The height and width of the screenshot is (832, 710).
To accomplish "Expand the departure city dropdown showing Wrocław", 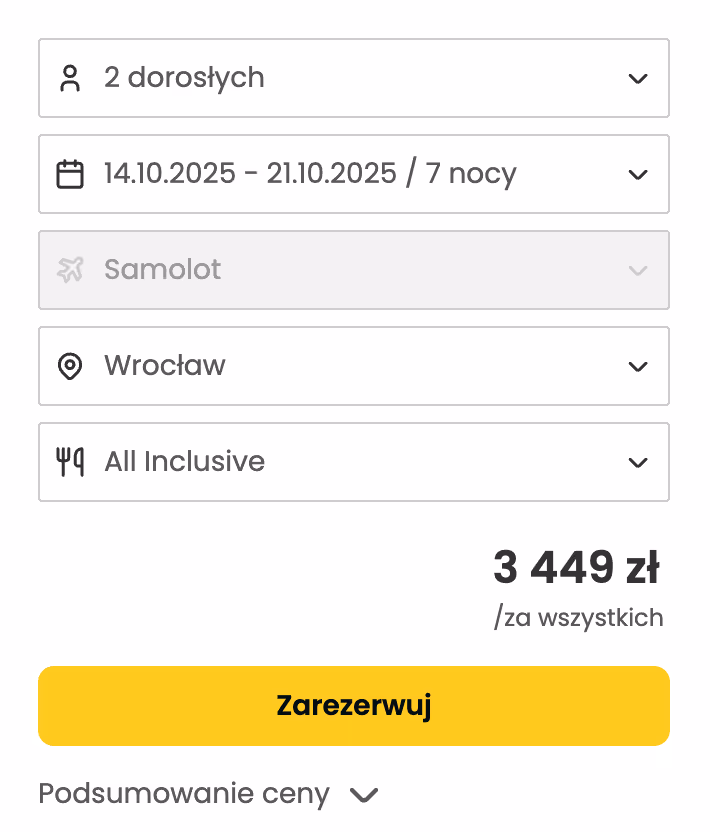I will [638, 365].
